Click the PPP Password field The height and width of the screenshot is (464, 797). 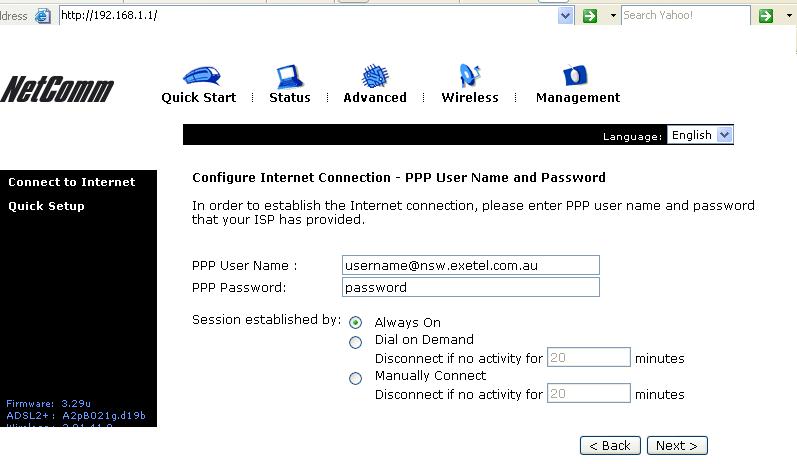click(470, 287)
